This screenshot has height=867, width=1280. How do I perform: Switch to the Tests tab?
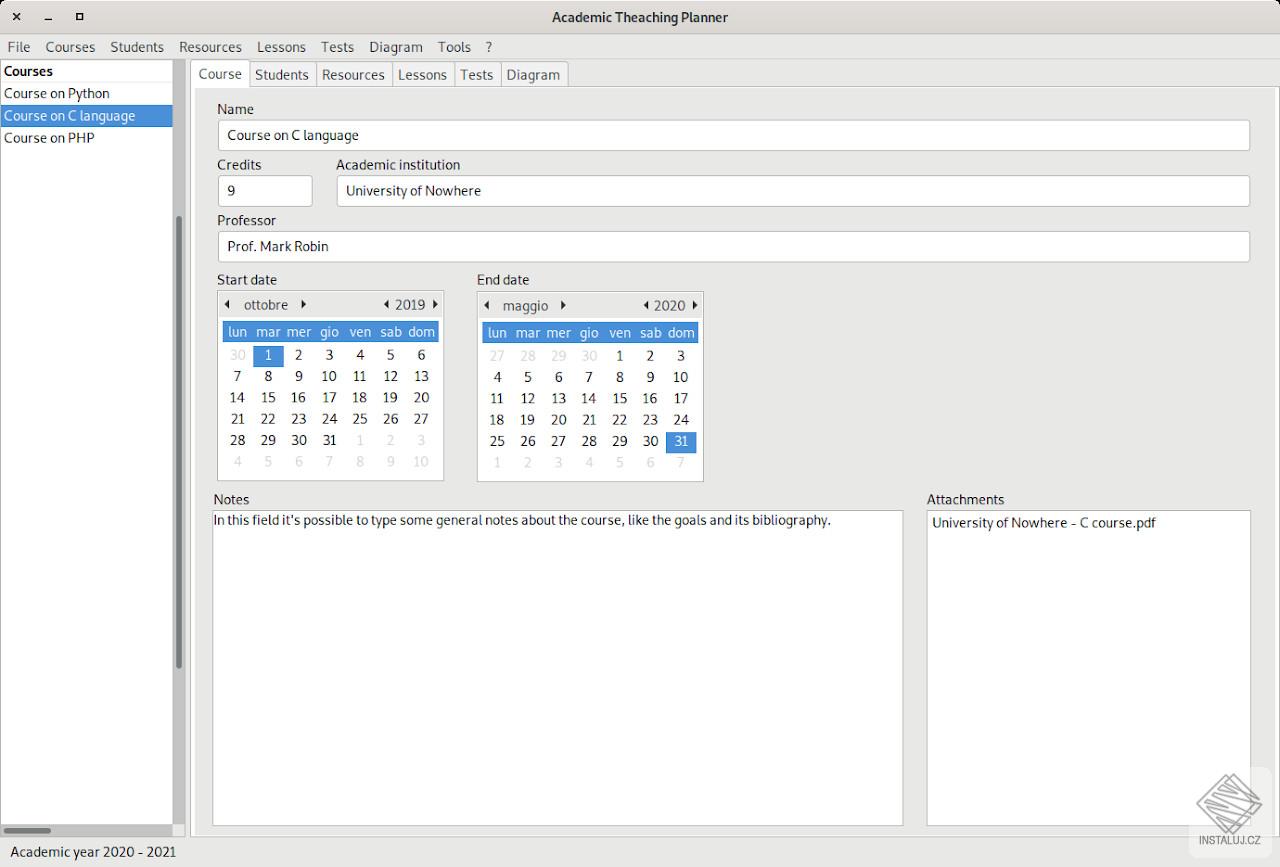[x=477, y=75]
